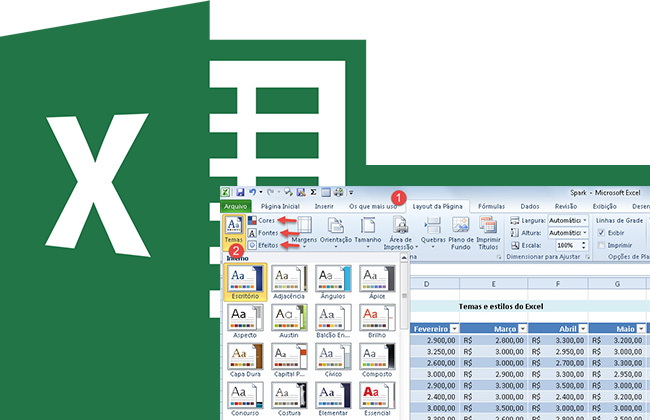The width and height of the screenshot is (650, 420).
Task: Click the Escala percentage field
Action: coord(565,245)
